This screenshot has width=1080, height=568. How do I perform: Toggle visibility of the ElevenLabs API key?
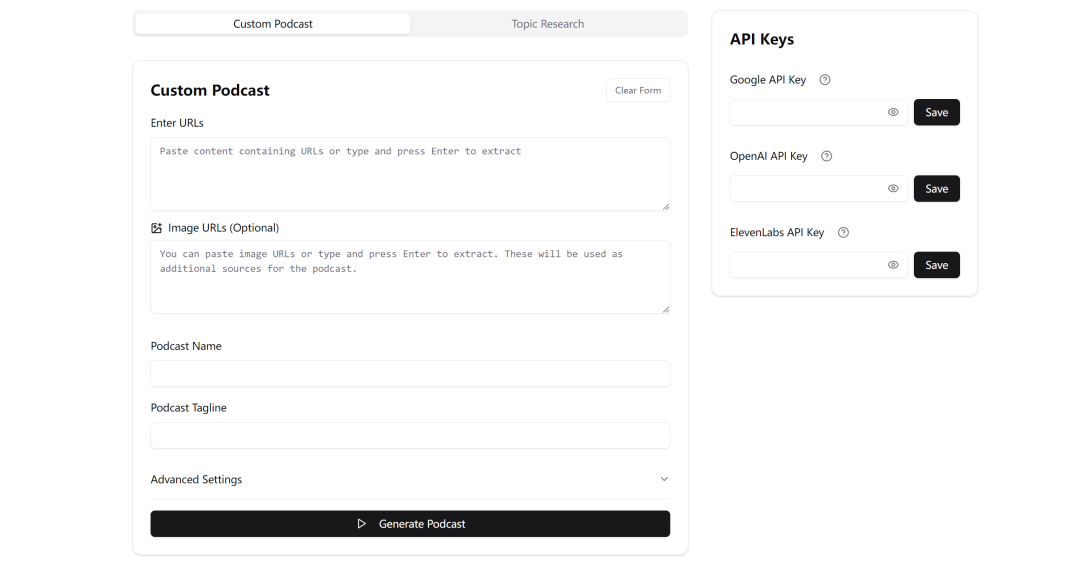[x=893, y=265]
